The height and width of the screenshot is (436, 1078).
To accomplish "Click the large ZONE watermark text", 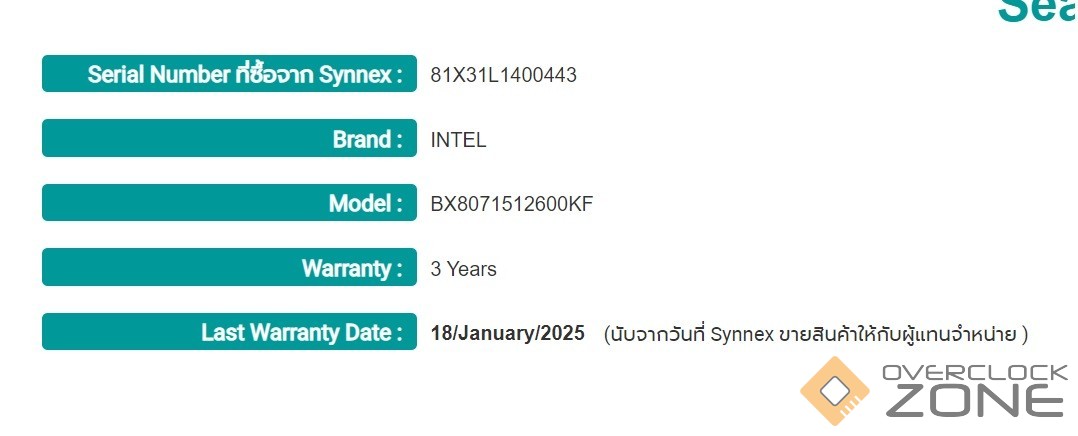I will pos(973,402).
